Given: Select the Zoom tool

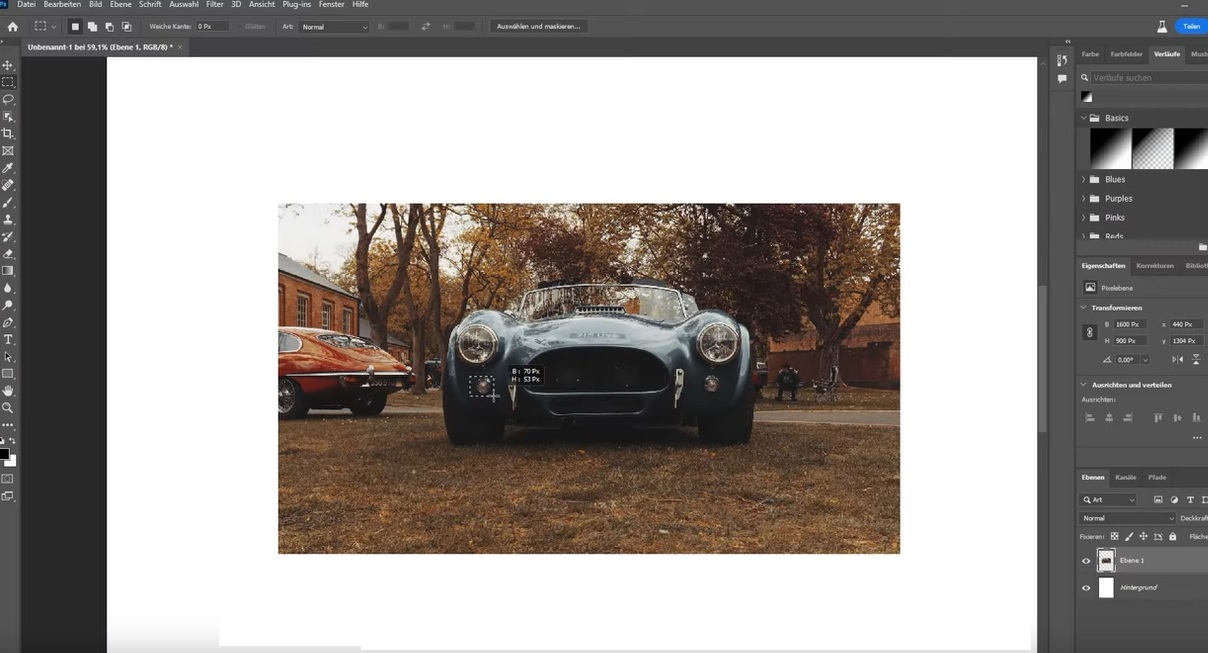Looking at the screenshot, I should (7, 408).
